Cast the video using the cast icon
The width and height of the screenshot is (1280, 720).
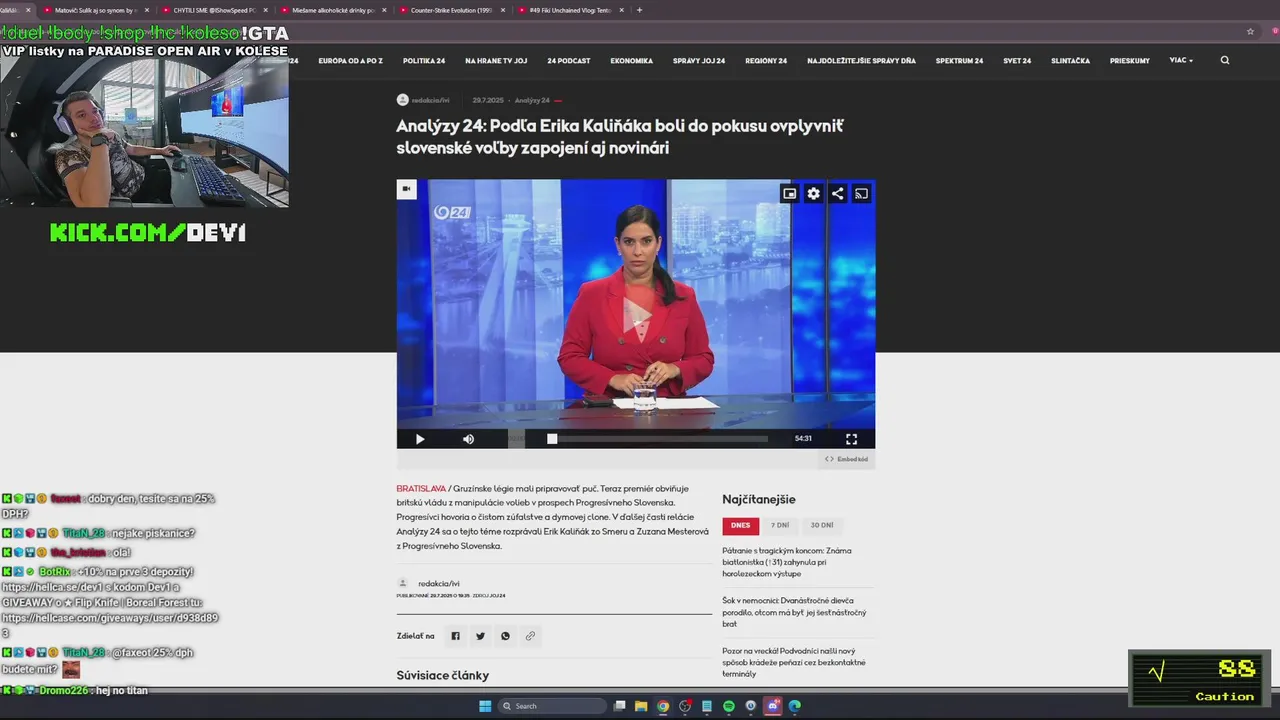[861, 194]
